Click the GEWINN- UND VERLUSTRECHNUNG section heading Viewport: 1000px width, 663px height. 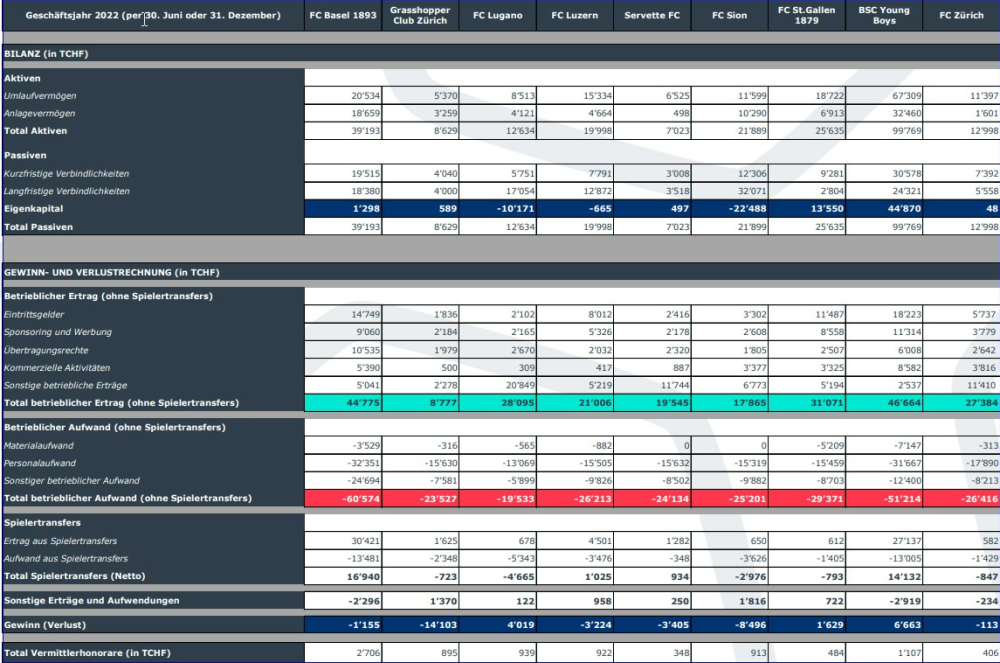(150, 272)
